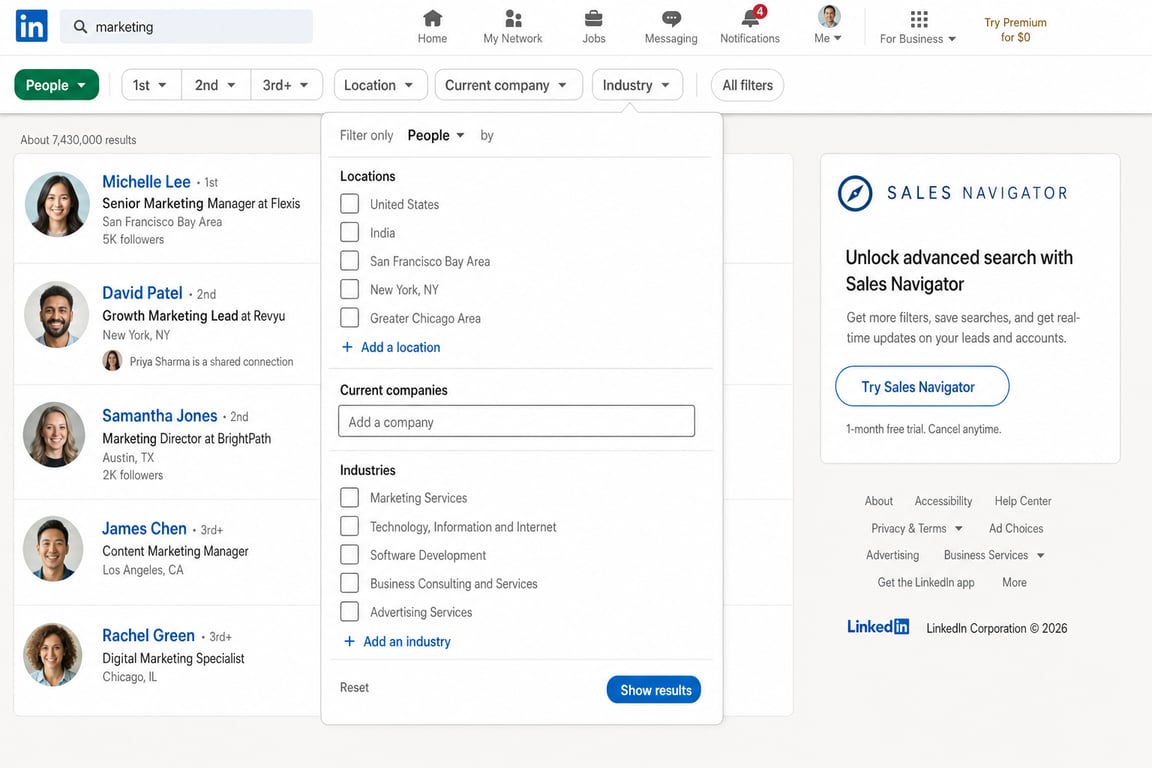Image resolution: width=1152 pixels, height=768 pixels.
Task: Click Try Premium for $0 link
Action: [1015, 30]
